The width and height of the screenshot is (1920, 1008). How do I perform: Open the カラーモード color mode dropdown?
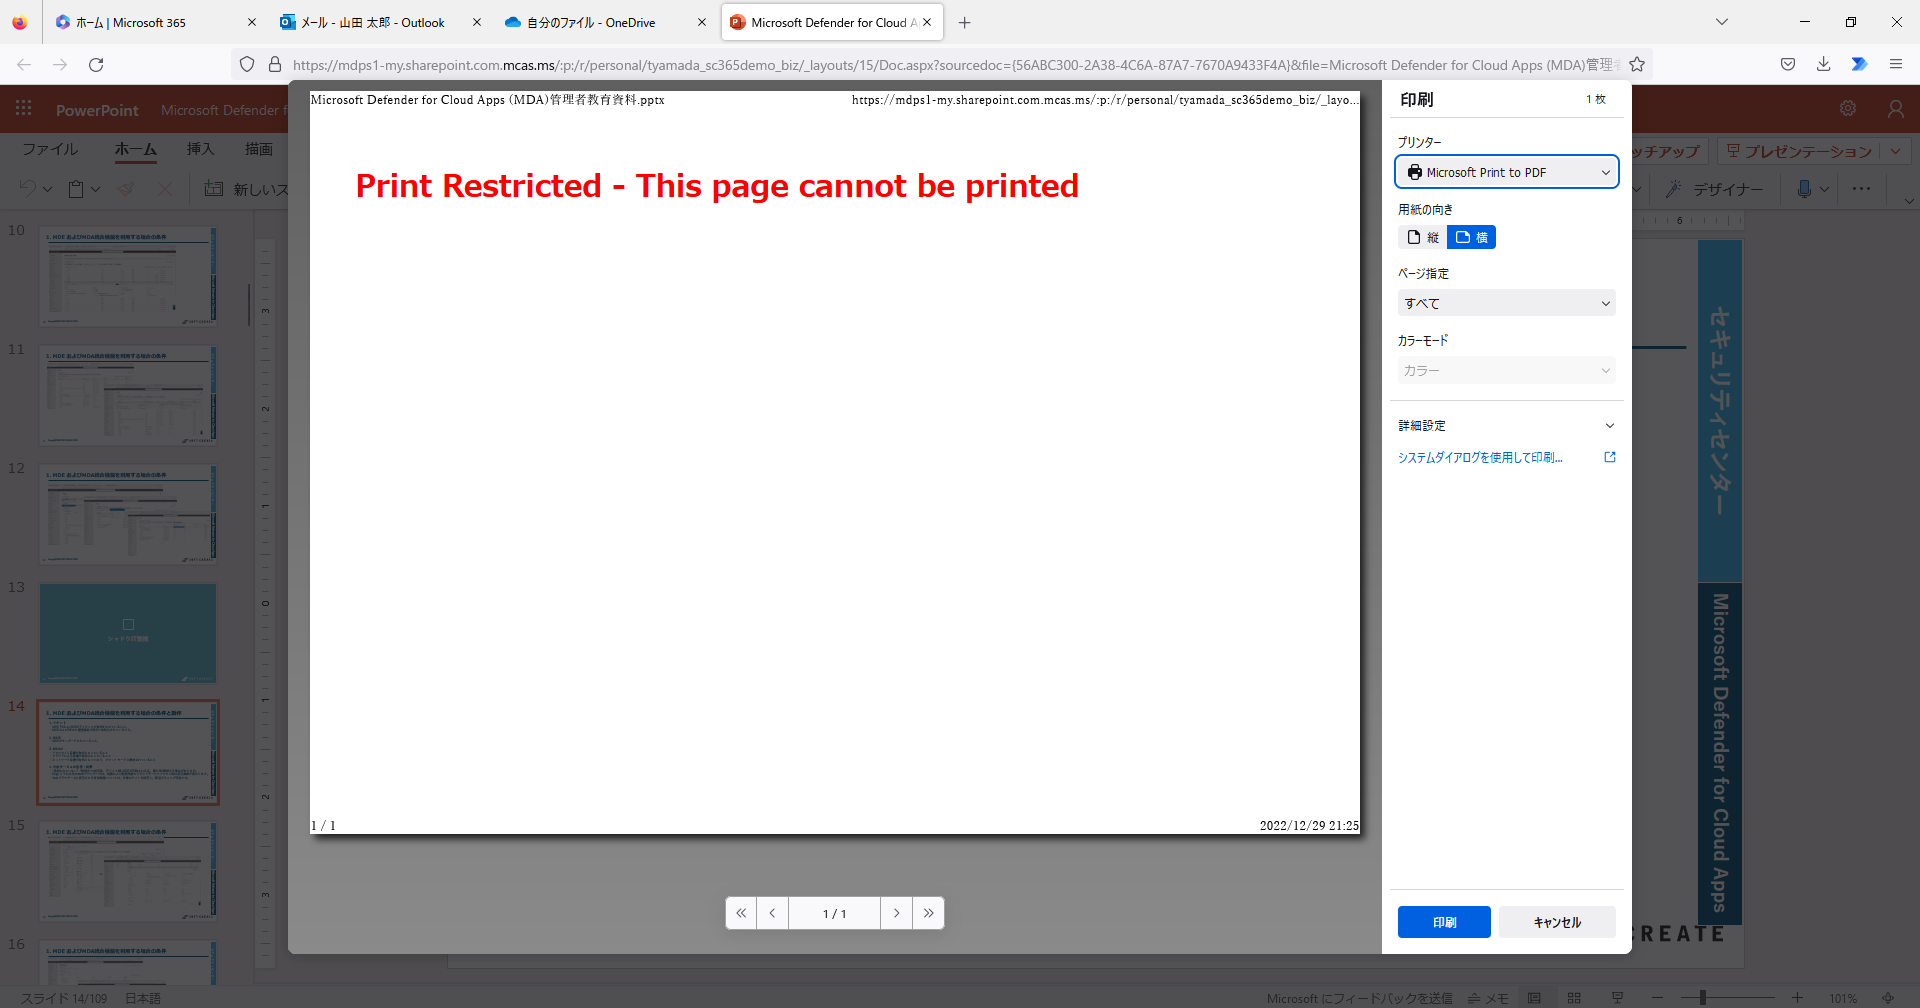pos(1507,370)
